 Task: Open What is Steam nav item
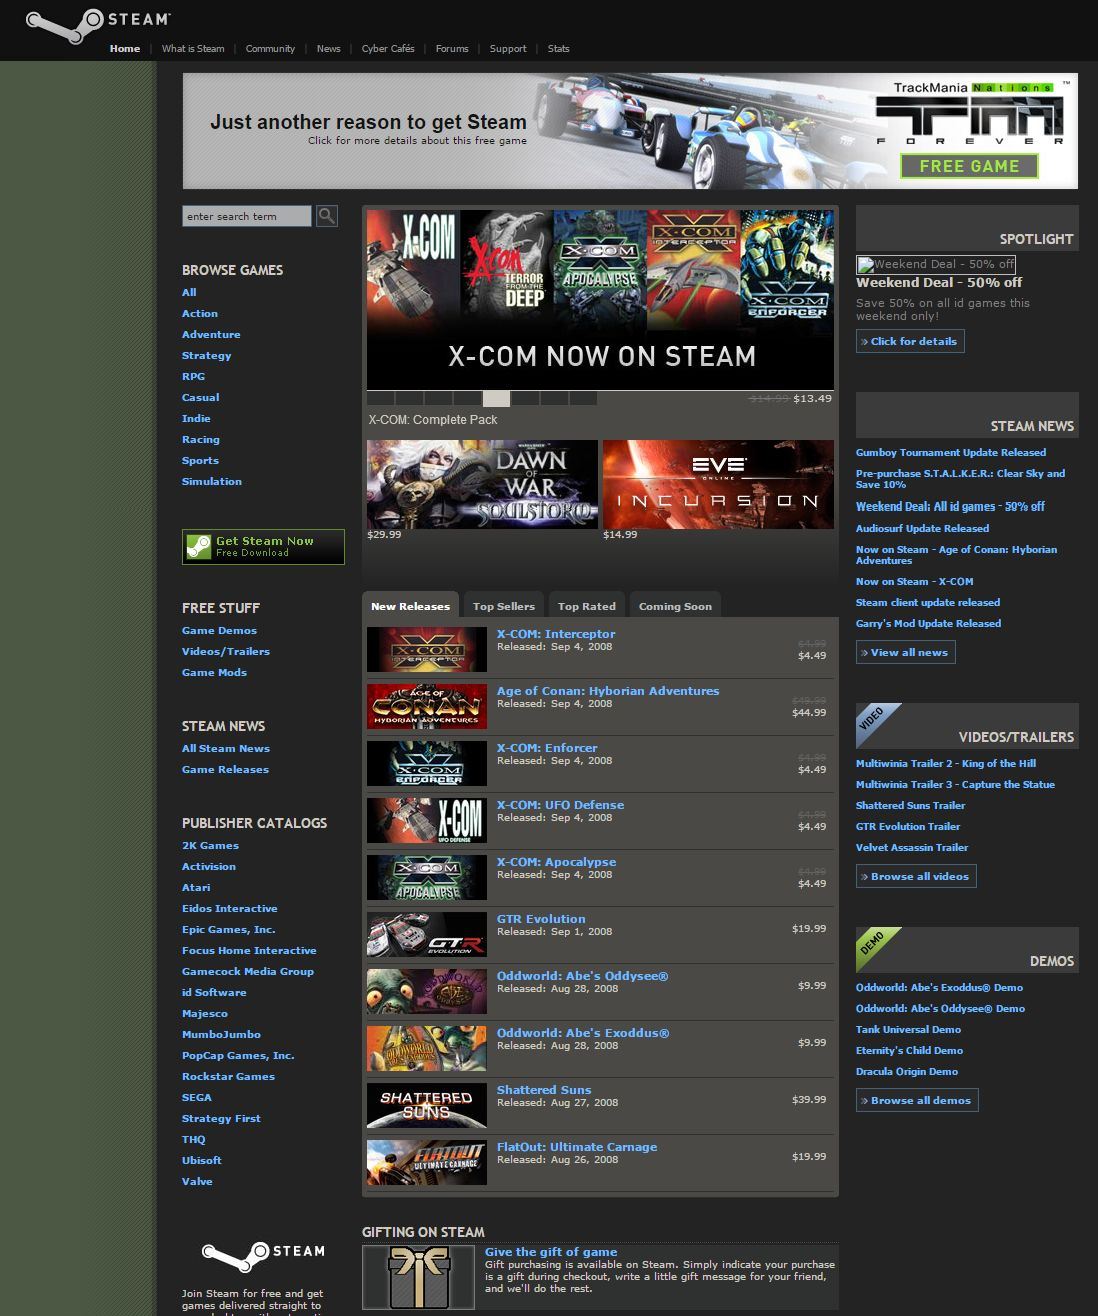193,48
